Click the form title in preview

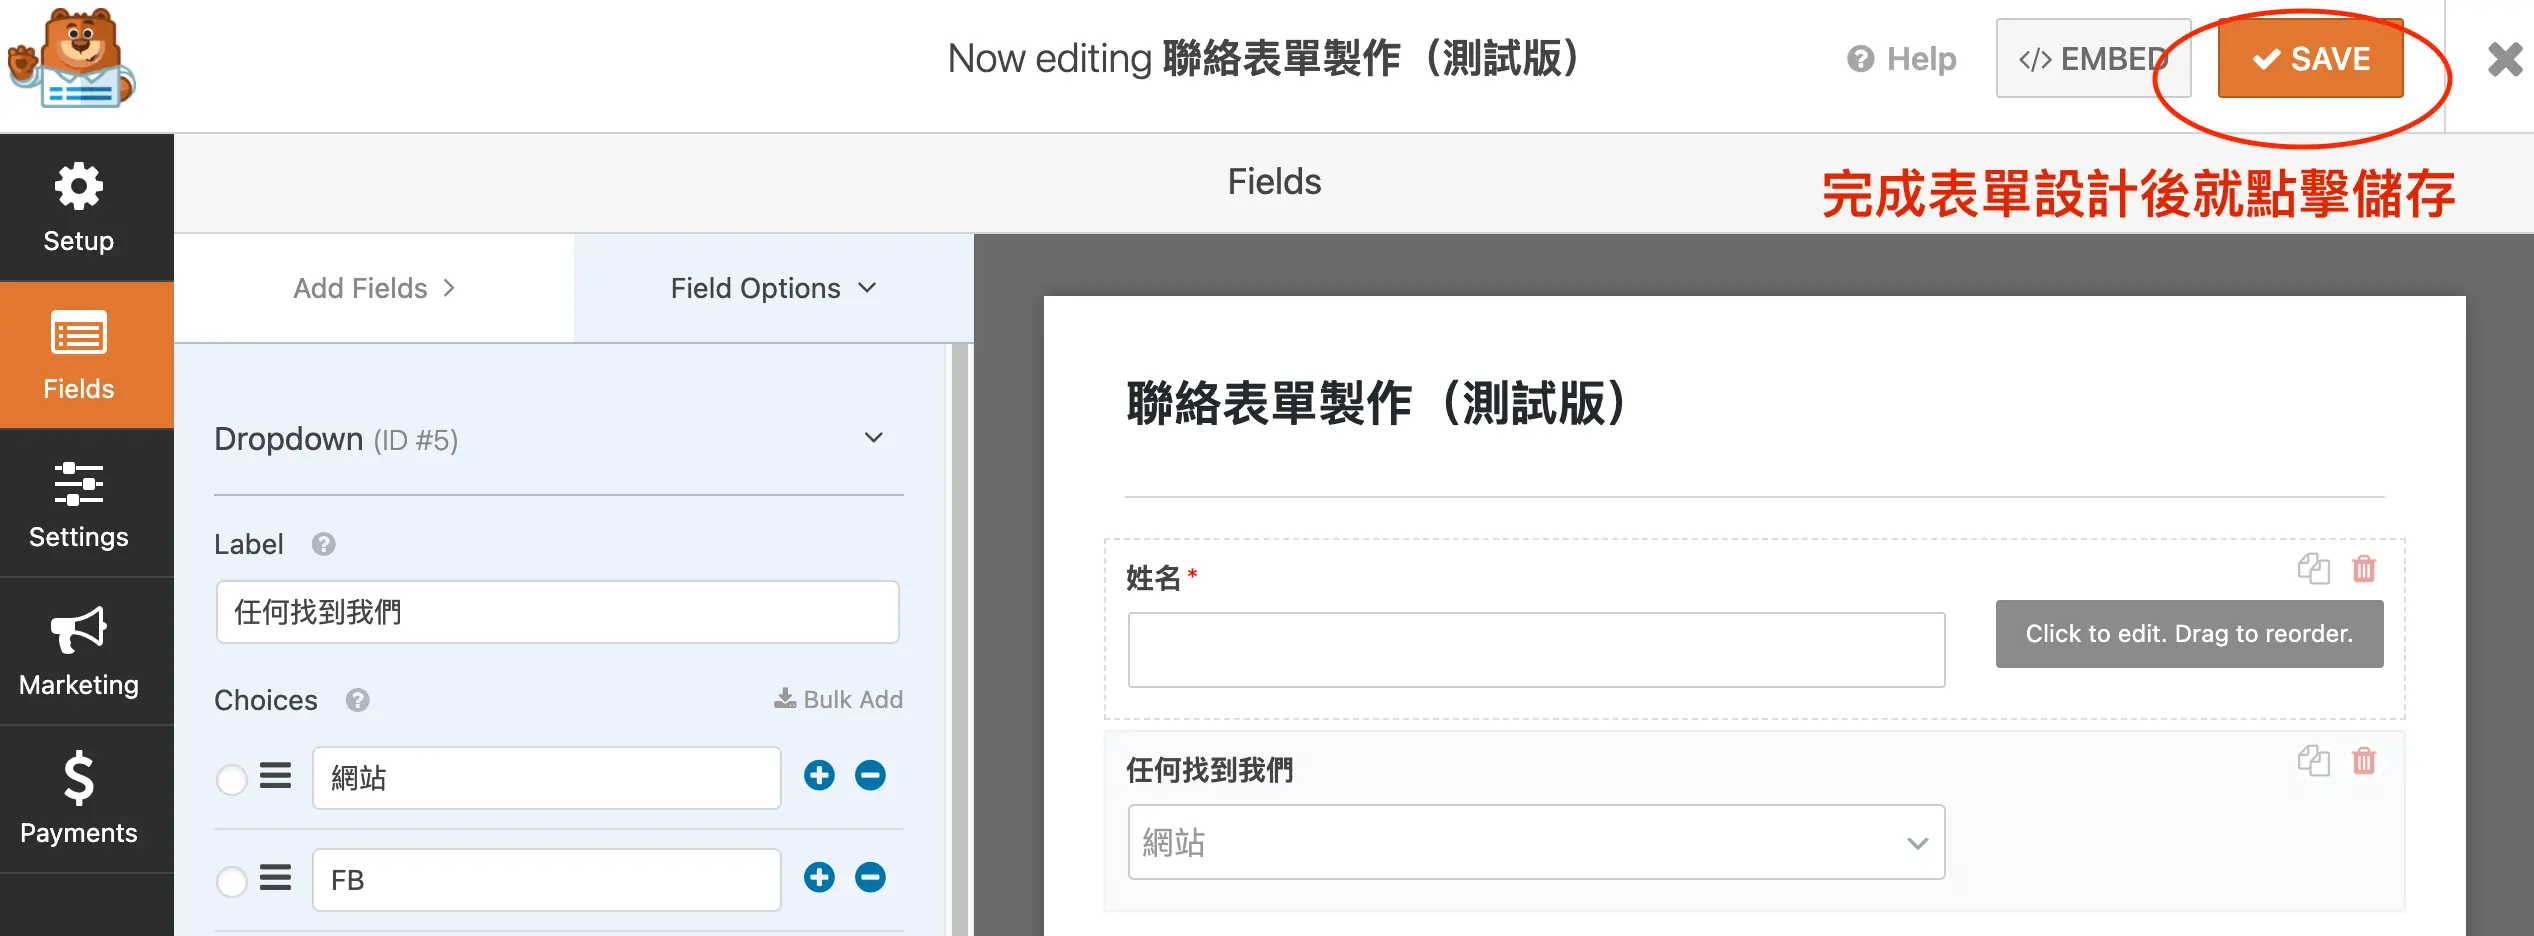coord(1378,404)
